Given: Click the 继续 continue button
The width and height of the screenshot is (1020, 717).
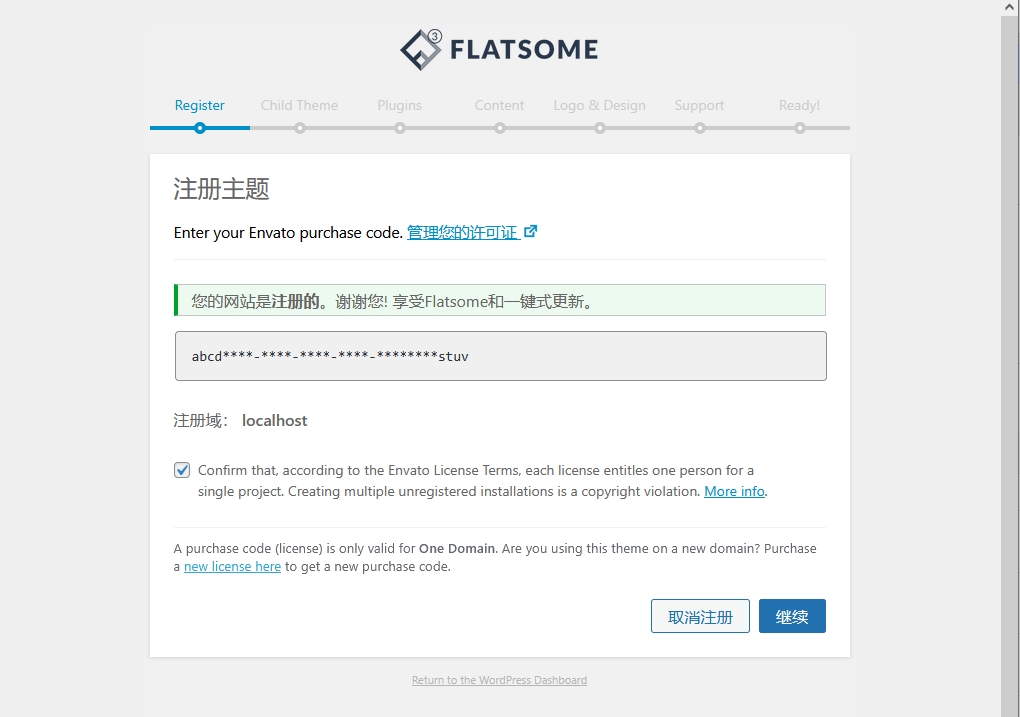Looking at the screenshot, I should [x=792, y=616].
